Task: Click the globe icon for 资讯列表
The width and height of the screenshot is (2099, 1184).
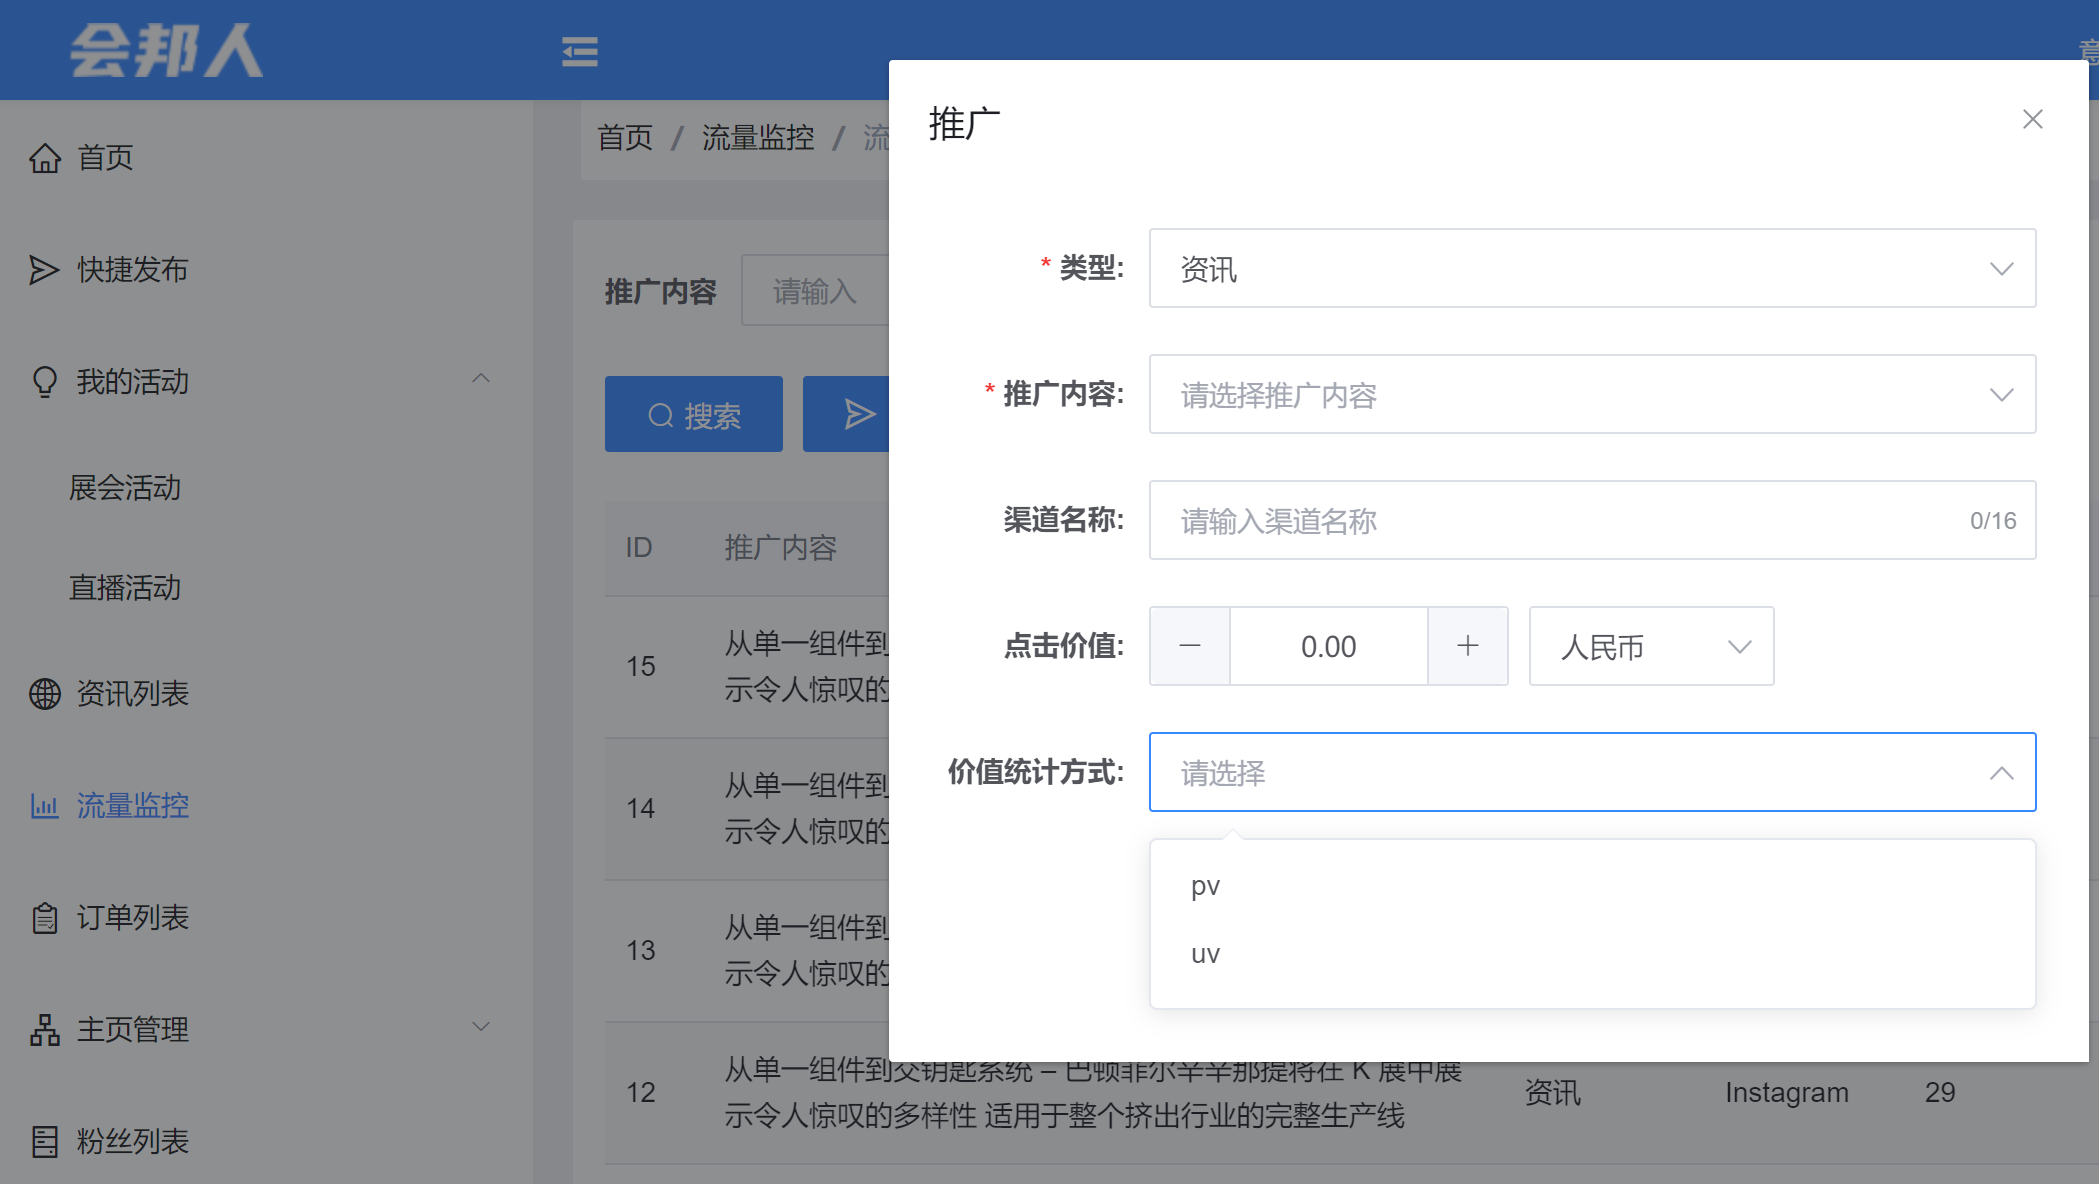Action: [x=45, y=694]
